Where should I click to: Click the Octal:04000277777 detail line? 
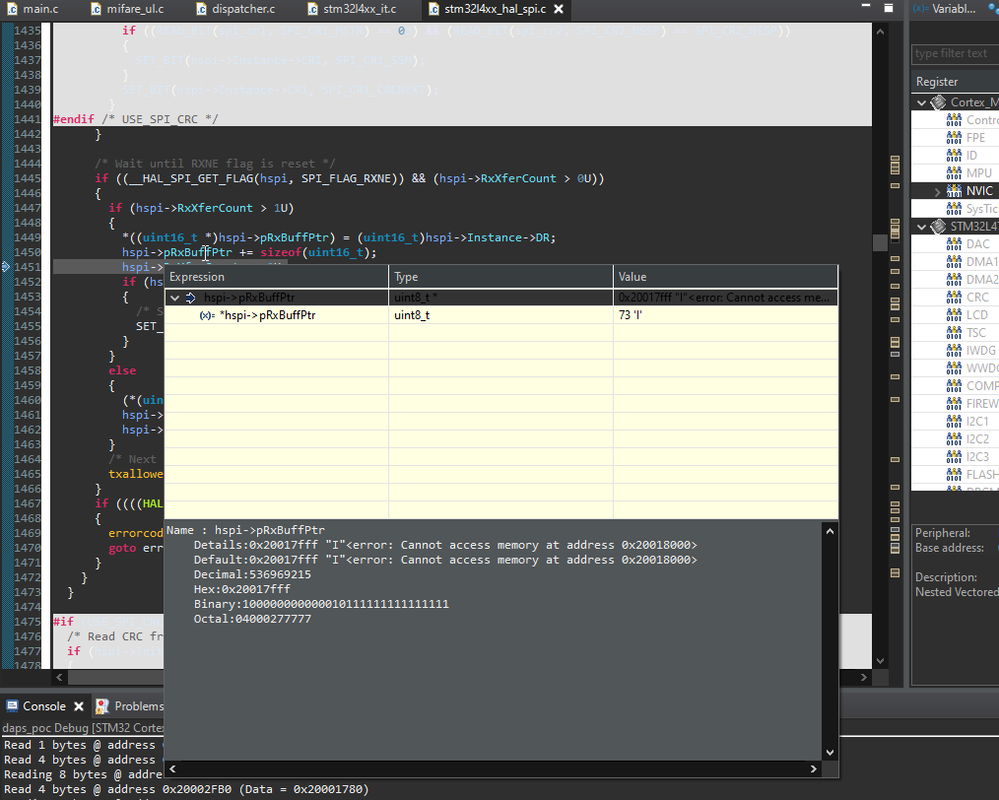click(x=252, y=619)
